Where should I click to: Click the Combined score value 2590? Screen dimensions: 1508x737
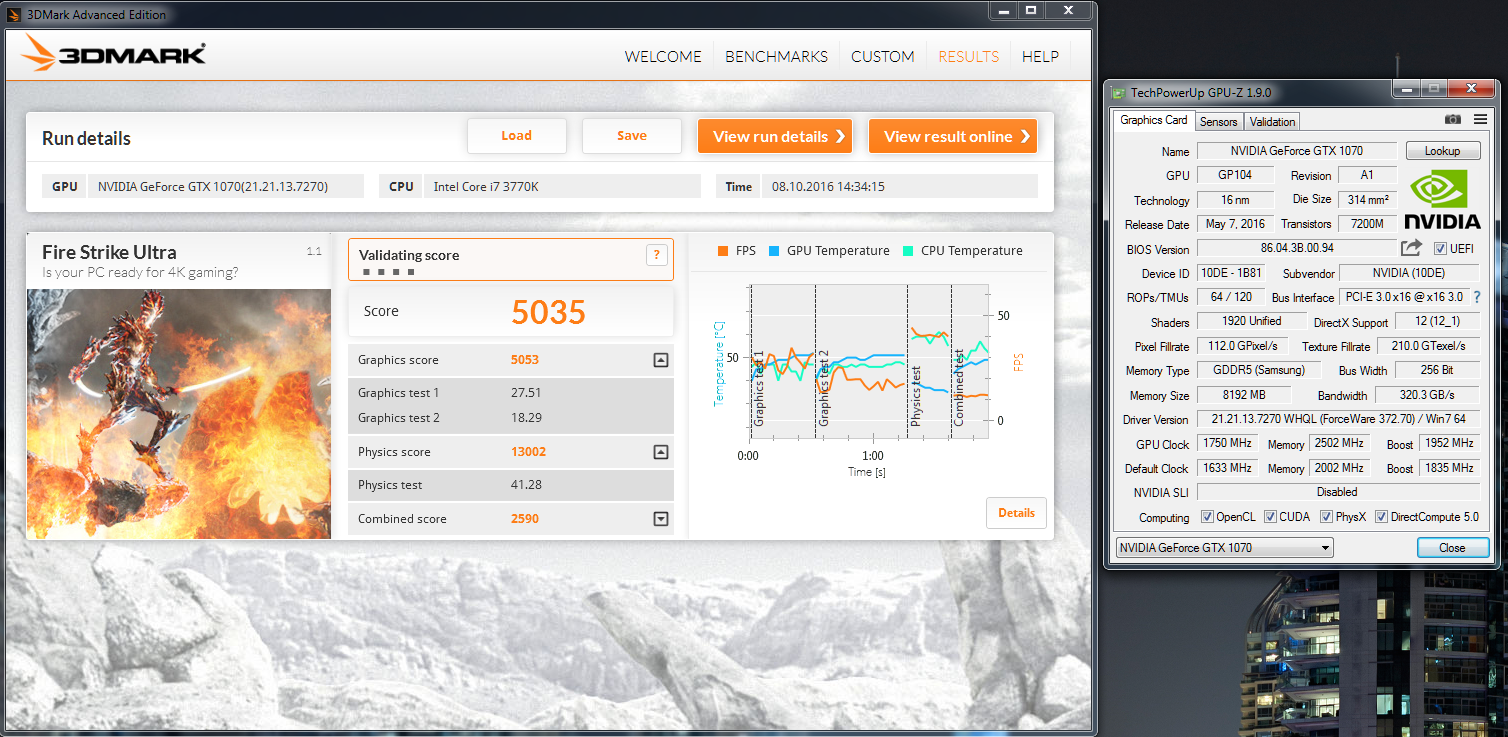[x=525, y=519]
